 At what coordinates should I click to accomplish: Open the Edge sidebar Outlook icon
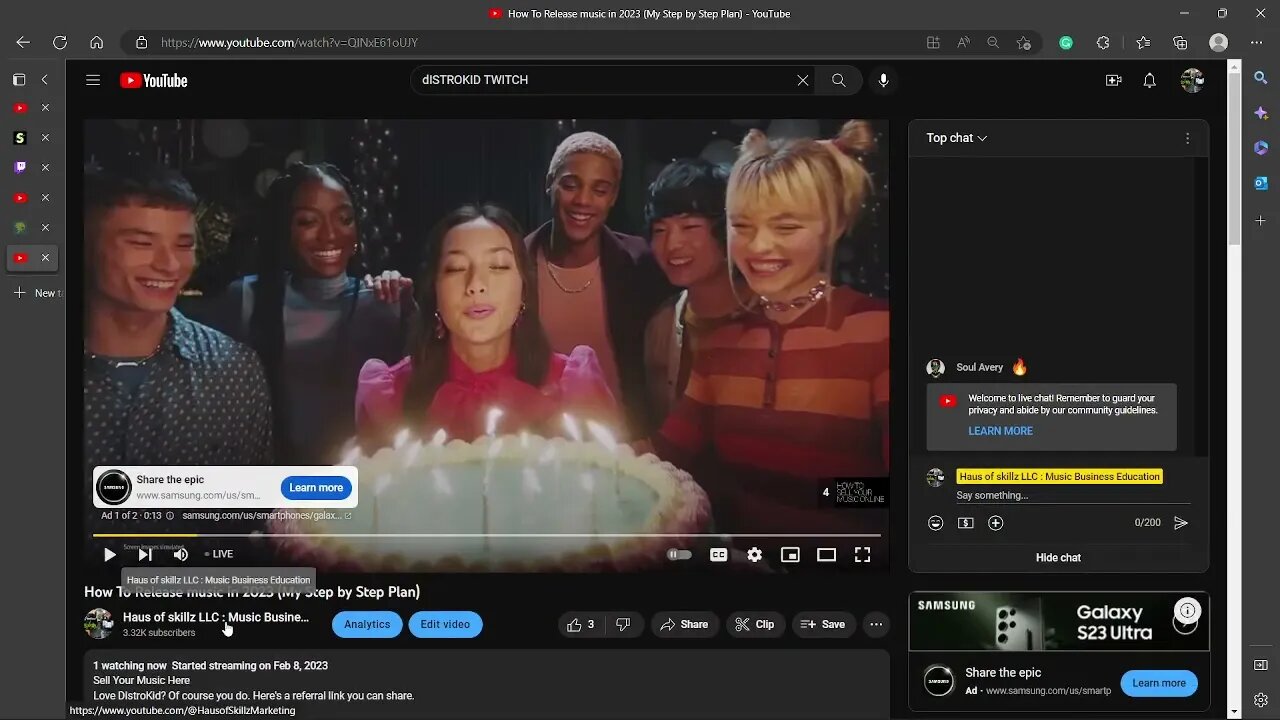[1261, 183]
